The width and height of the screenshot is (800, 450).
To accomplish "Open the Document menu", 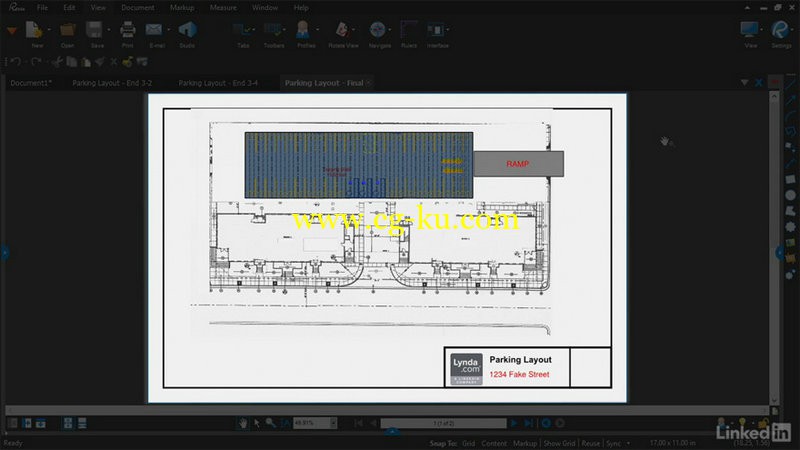I will click(138, 8).
